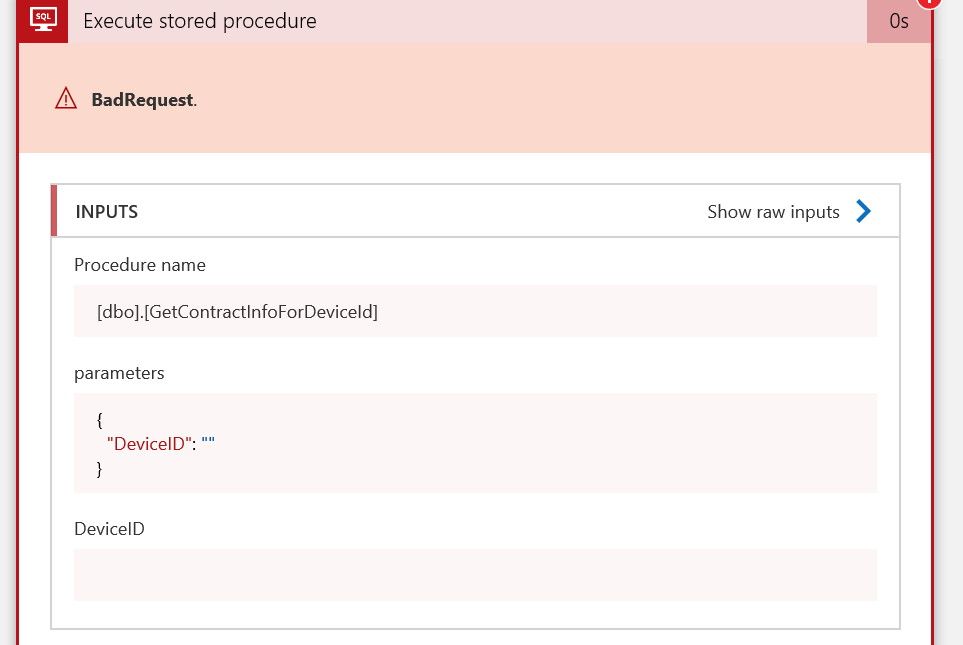963x645 pixels.
Task: Click the red warning triangle icon
Action: [x=66, y=98]
